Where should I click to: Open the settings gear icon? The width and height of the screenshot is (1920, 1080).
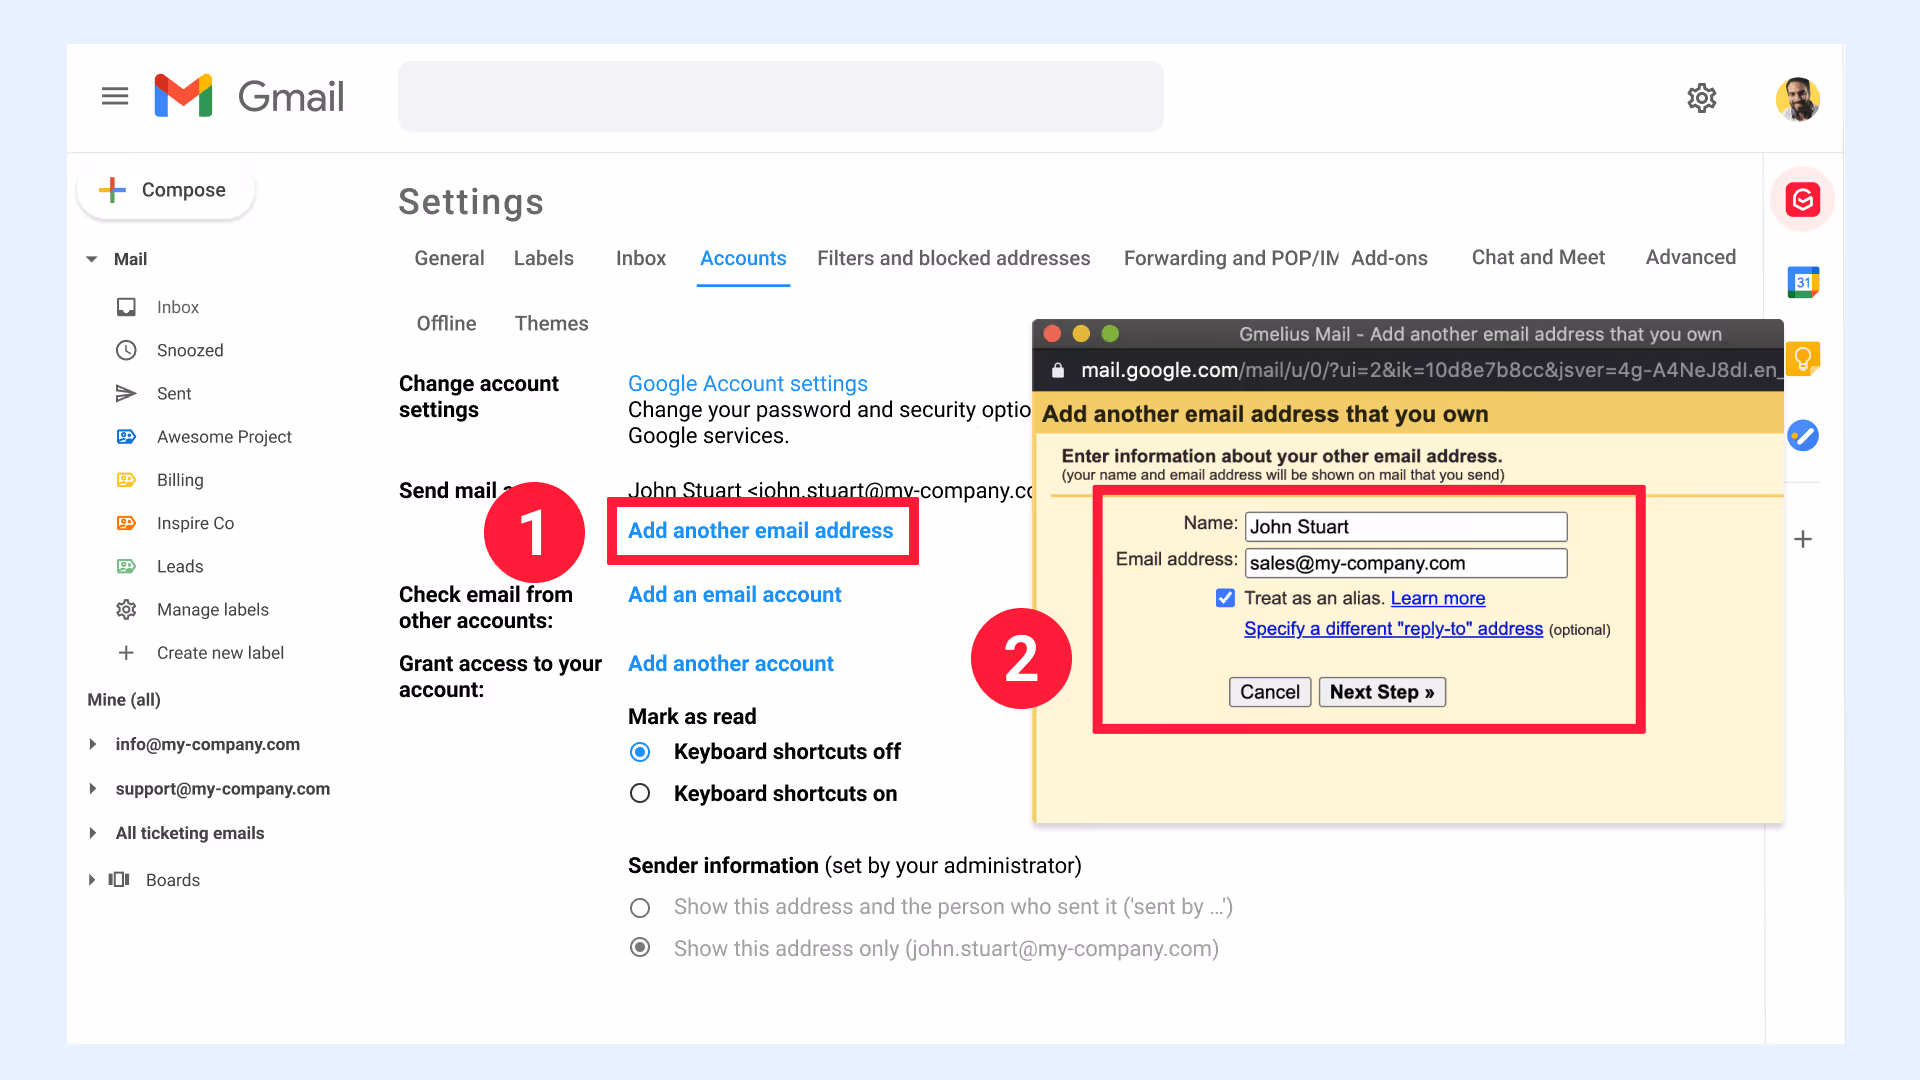pos(1701,97)
